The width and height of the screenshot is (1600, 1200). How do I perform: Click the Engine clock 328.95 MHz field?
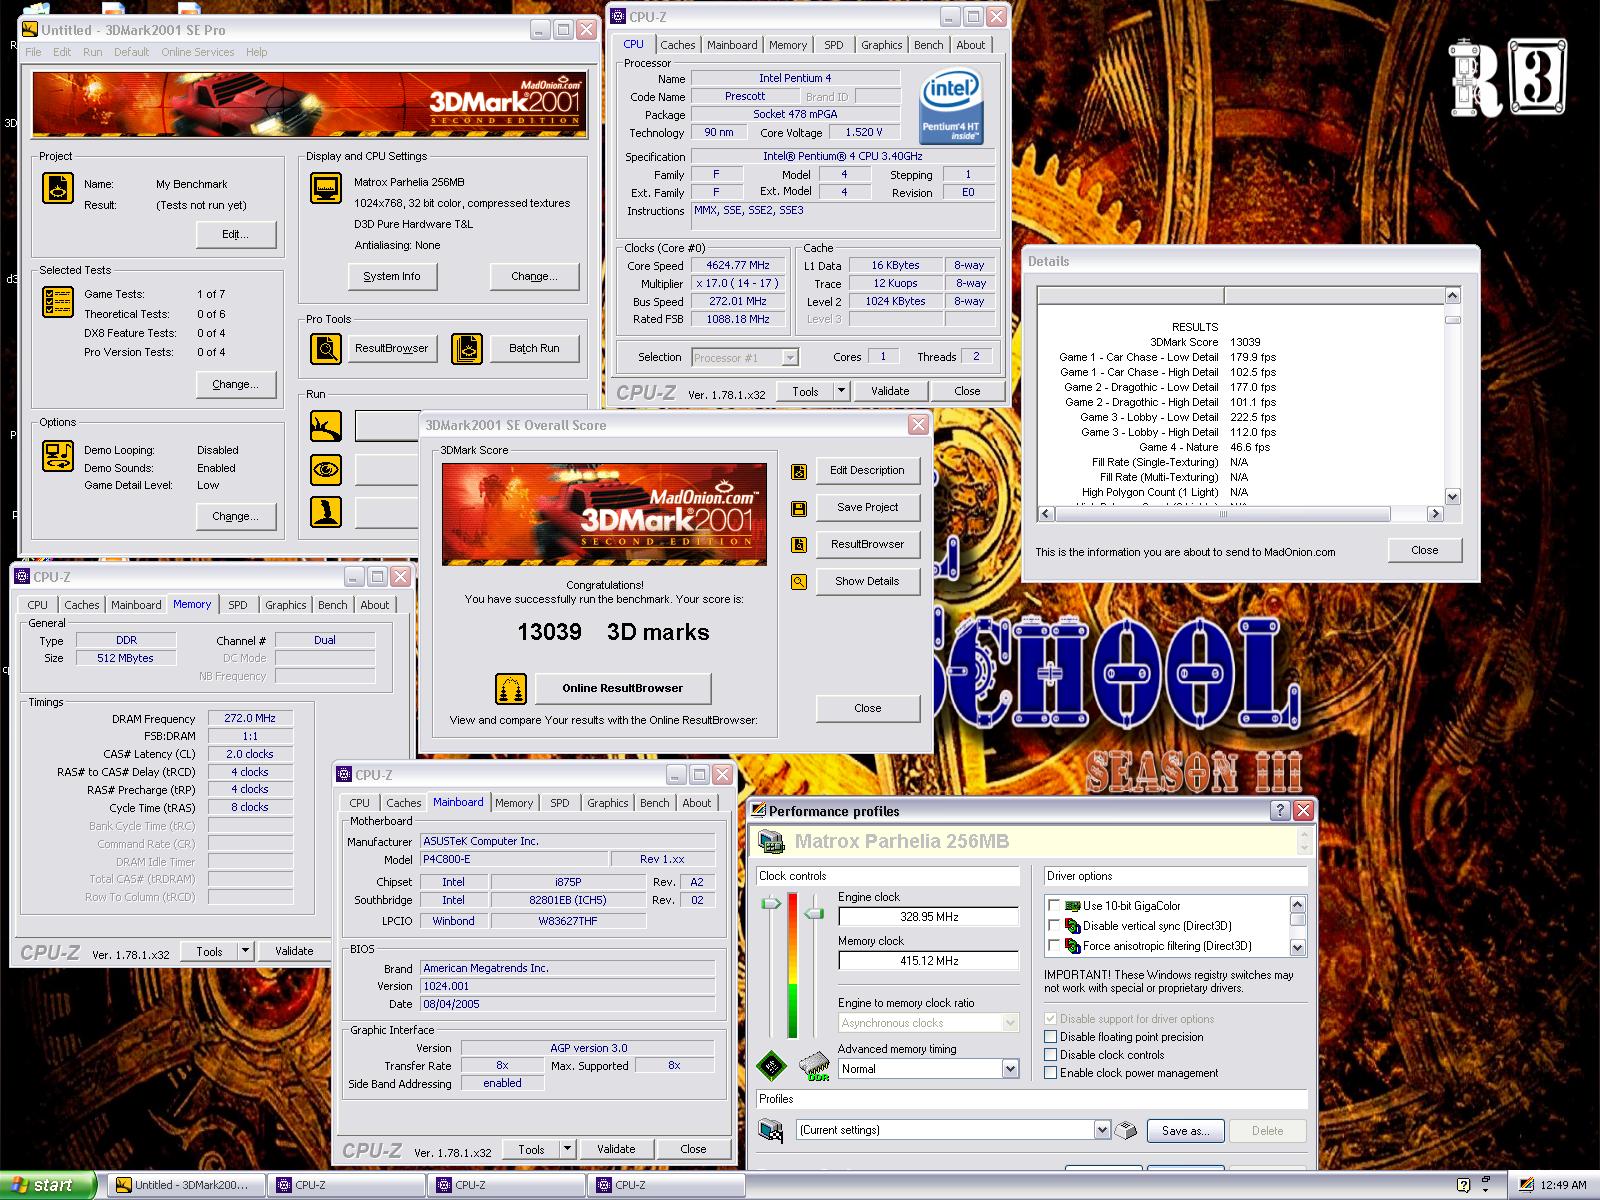pyautogui.click(x=928, y=917)
